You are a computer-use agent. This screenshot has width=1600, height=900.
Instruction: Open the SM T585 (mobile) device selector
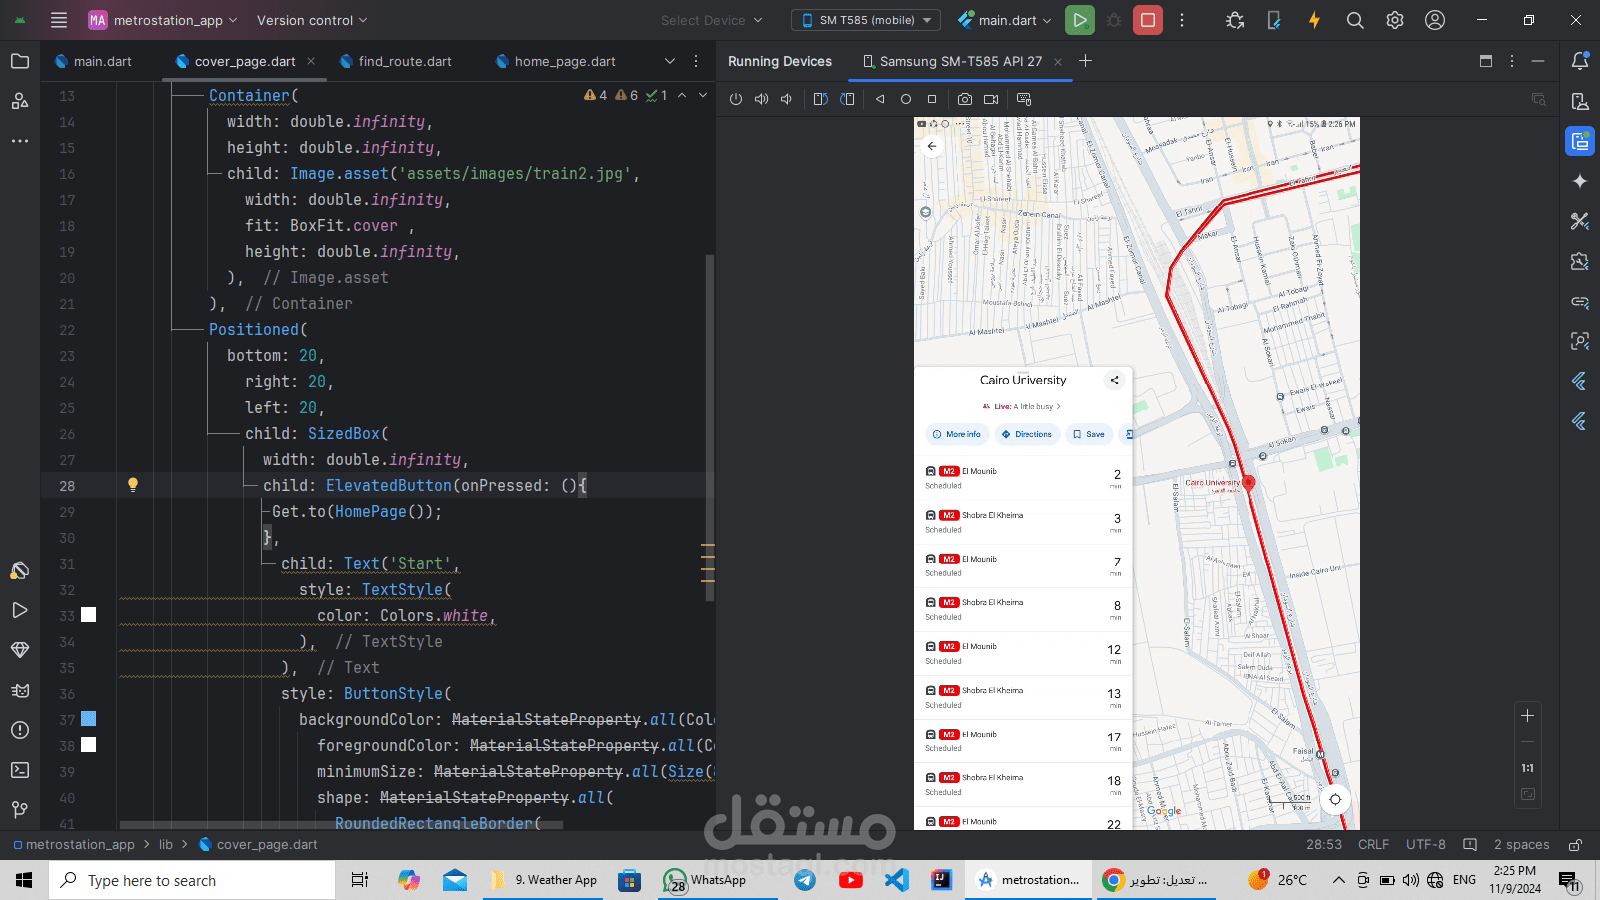[866, 20]
